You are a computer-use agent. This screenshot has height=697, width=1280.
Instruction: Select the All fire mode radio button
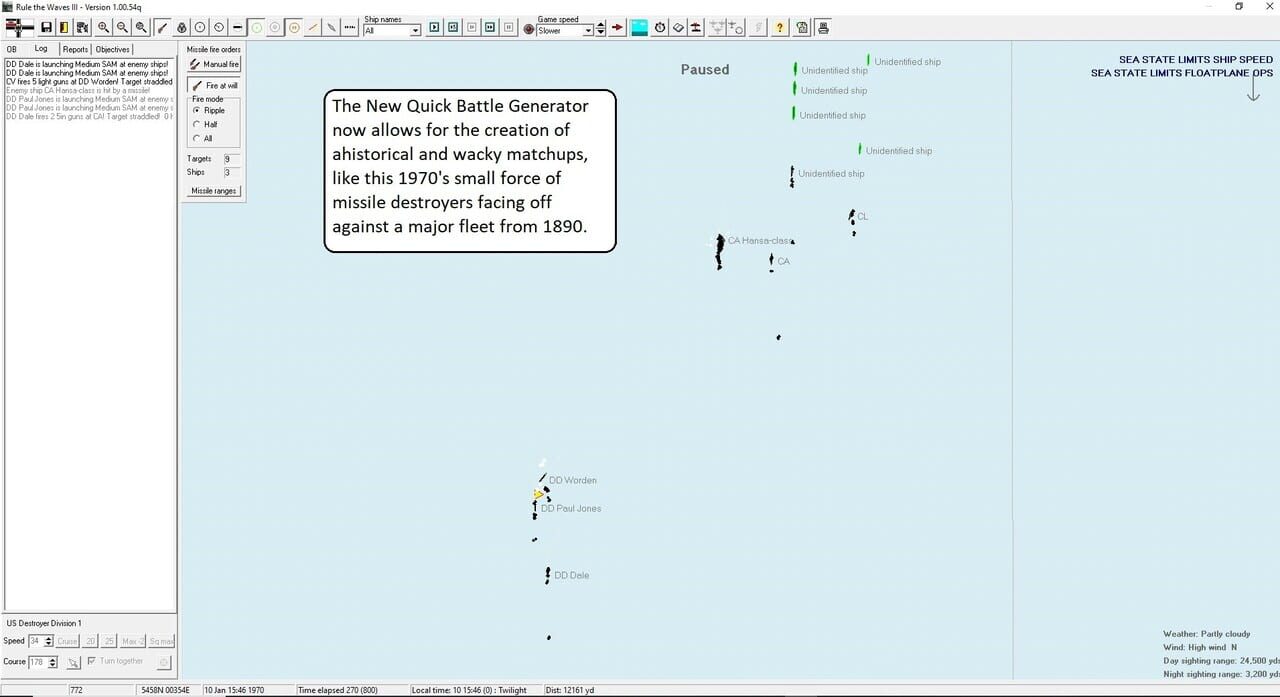coord(198,137)
